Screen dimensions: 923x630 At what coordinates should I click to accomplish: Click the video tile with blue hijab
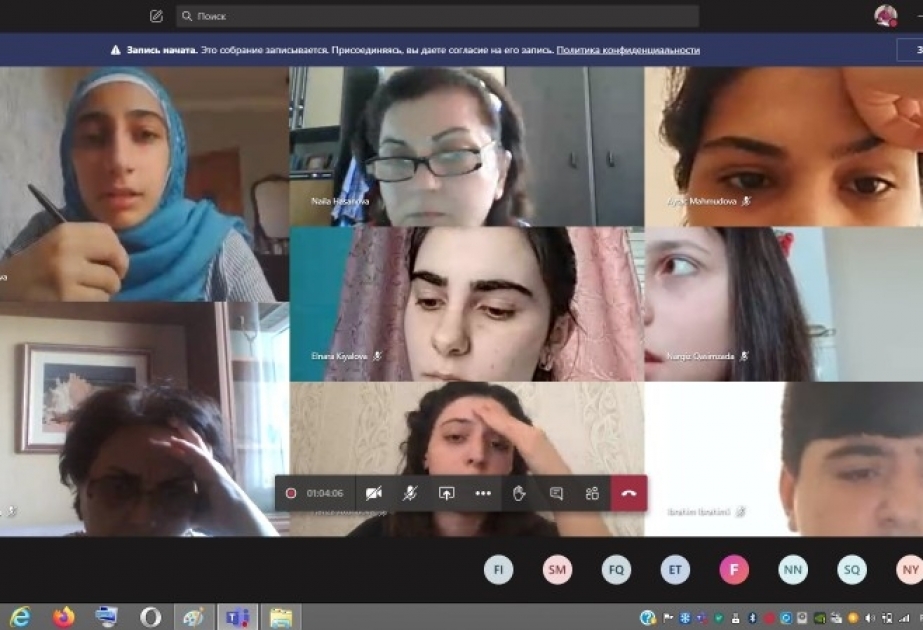click(x=144, y=184)
